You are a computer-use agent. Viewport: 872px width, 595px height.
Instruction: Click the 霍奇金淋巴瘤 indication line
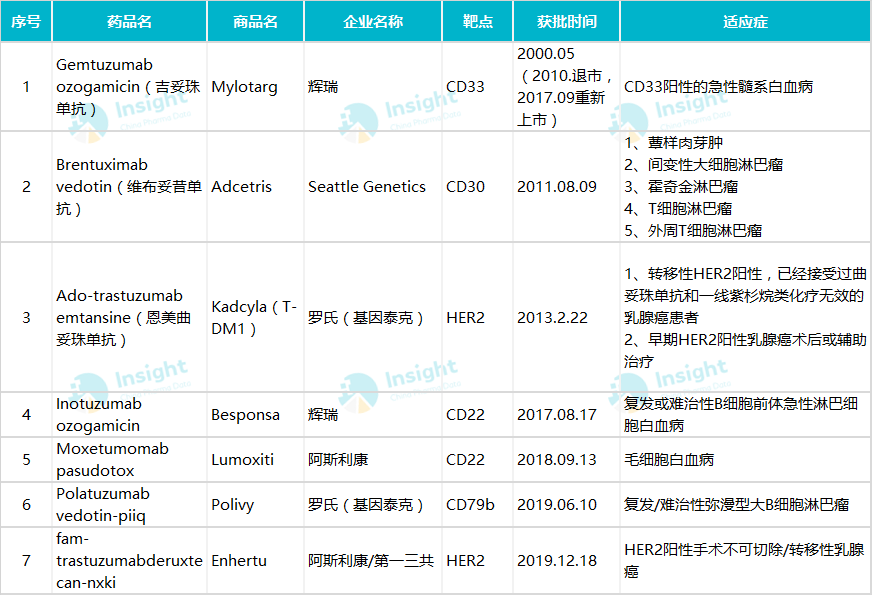(x=681, y=187)
